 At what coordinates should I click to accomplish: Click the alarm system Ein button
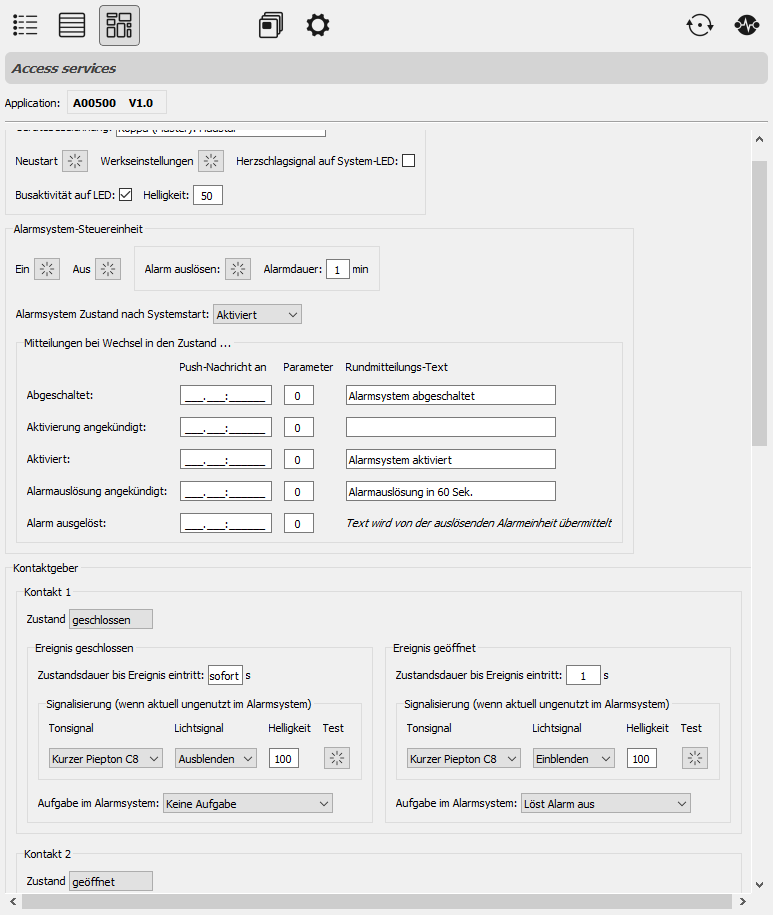pos(47,269)
